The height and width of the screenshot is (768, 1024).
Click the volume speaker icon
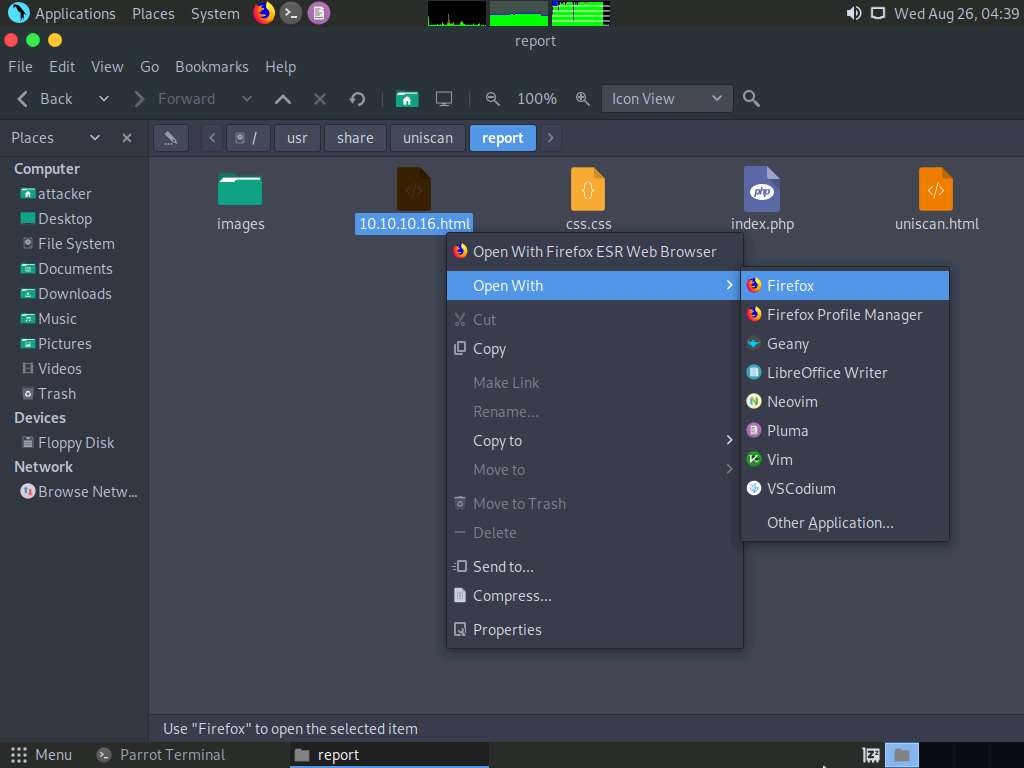(854, 13)
